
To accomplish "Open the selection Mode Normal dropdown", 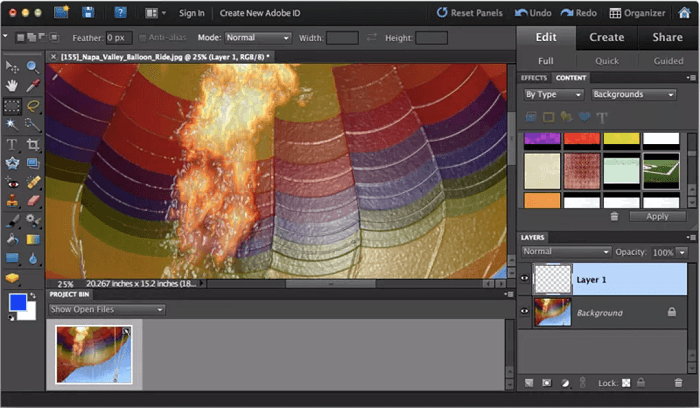I will coord(258,38).
